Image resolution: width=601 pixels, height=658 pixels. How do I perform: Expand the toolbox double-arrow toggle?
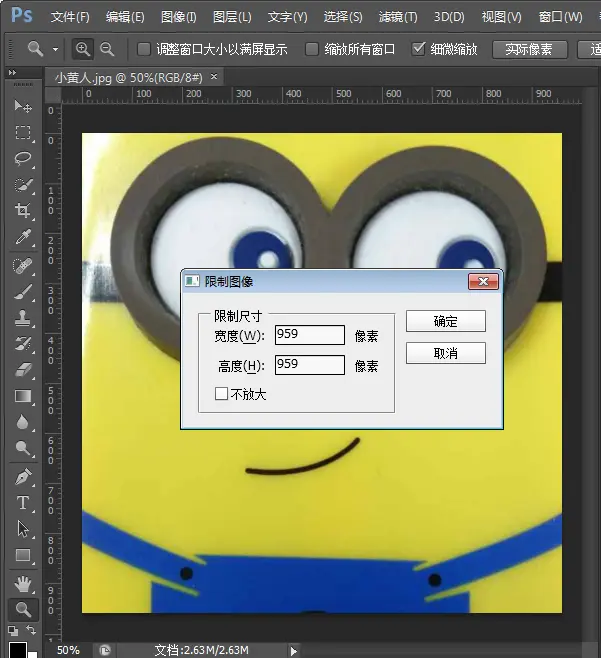pos(12,73)
